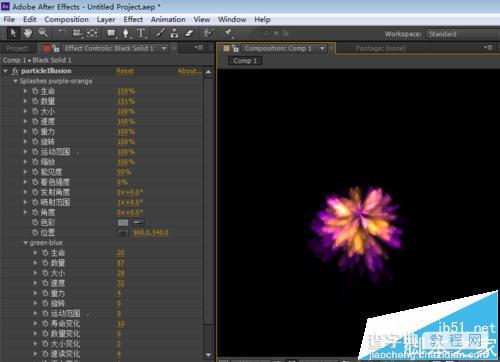Image resolution: width=500 pixels, height=362 pixels.
Task: Click the Effect Controls scrollbar up arrow
Action: point(208,71)
